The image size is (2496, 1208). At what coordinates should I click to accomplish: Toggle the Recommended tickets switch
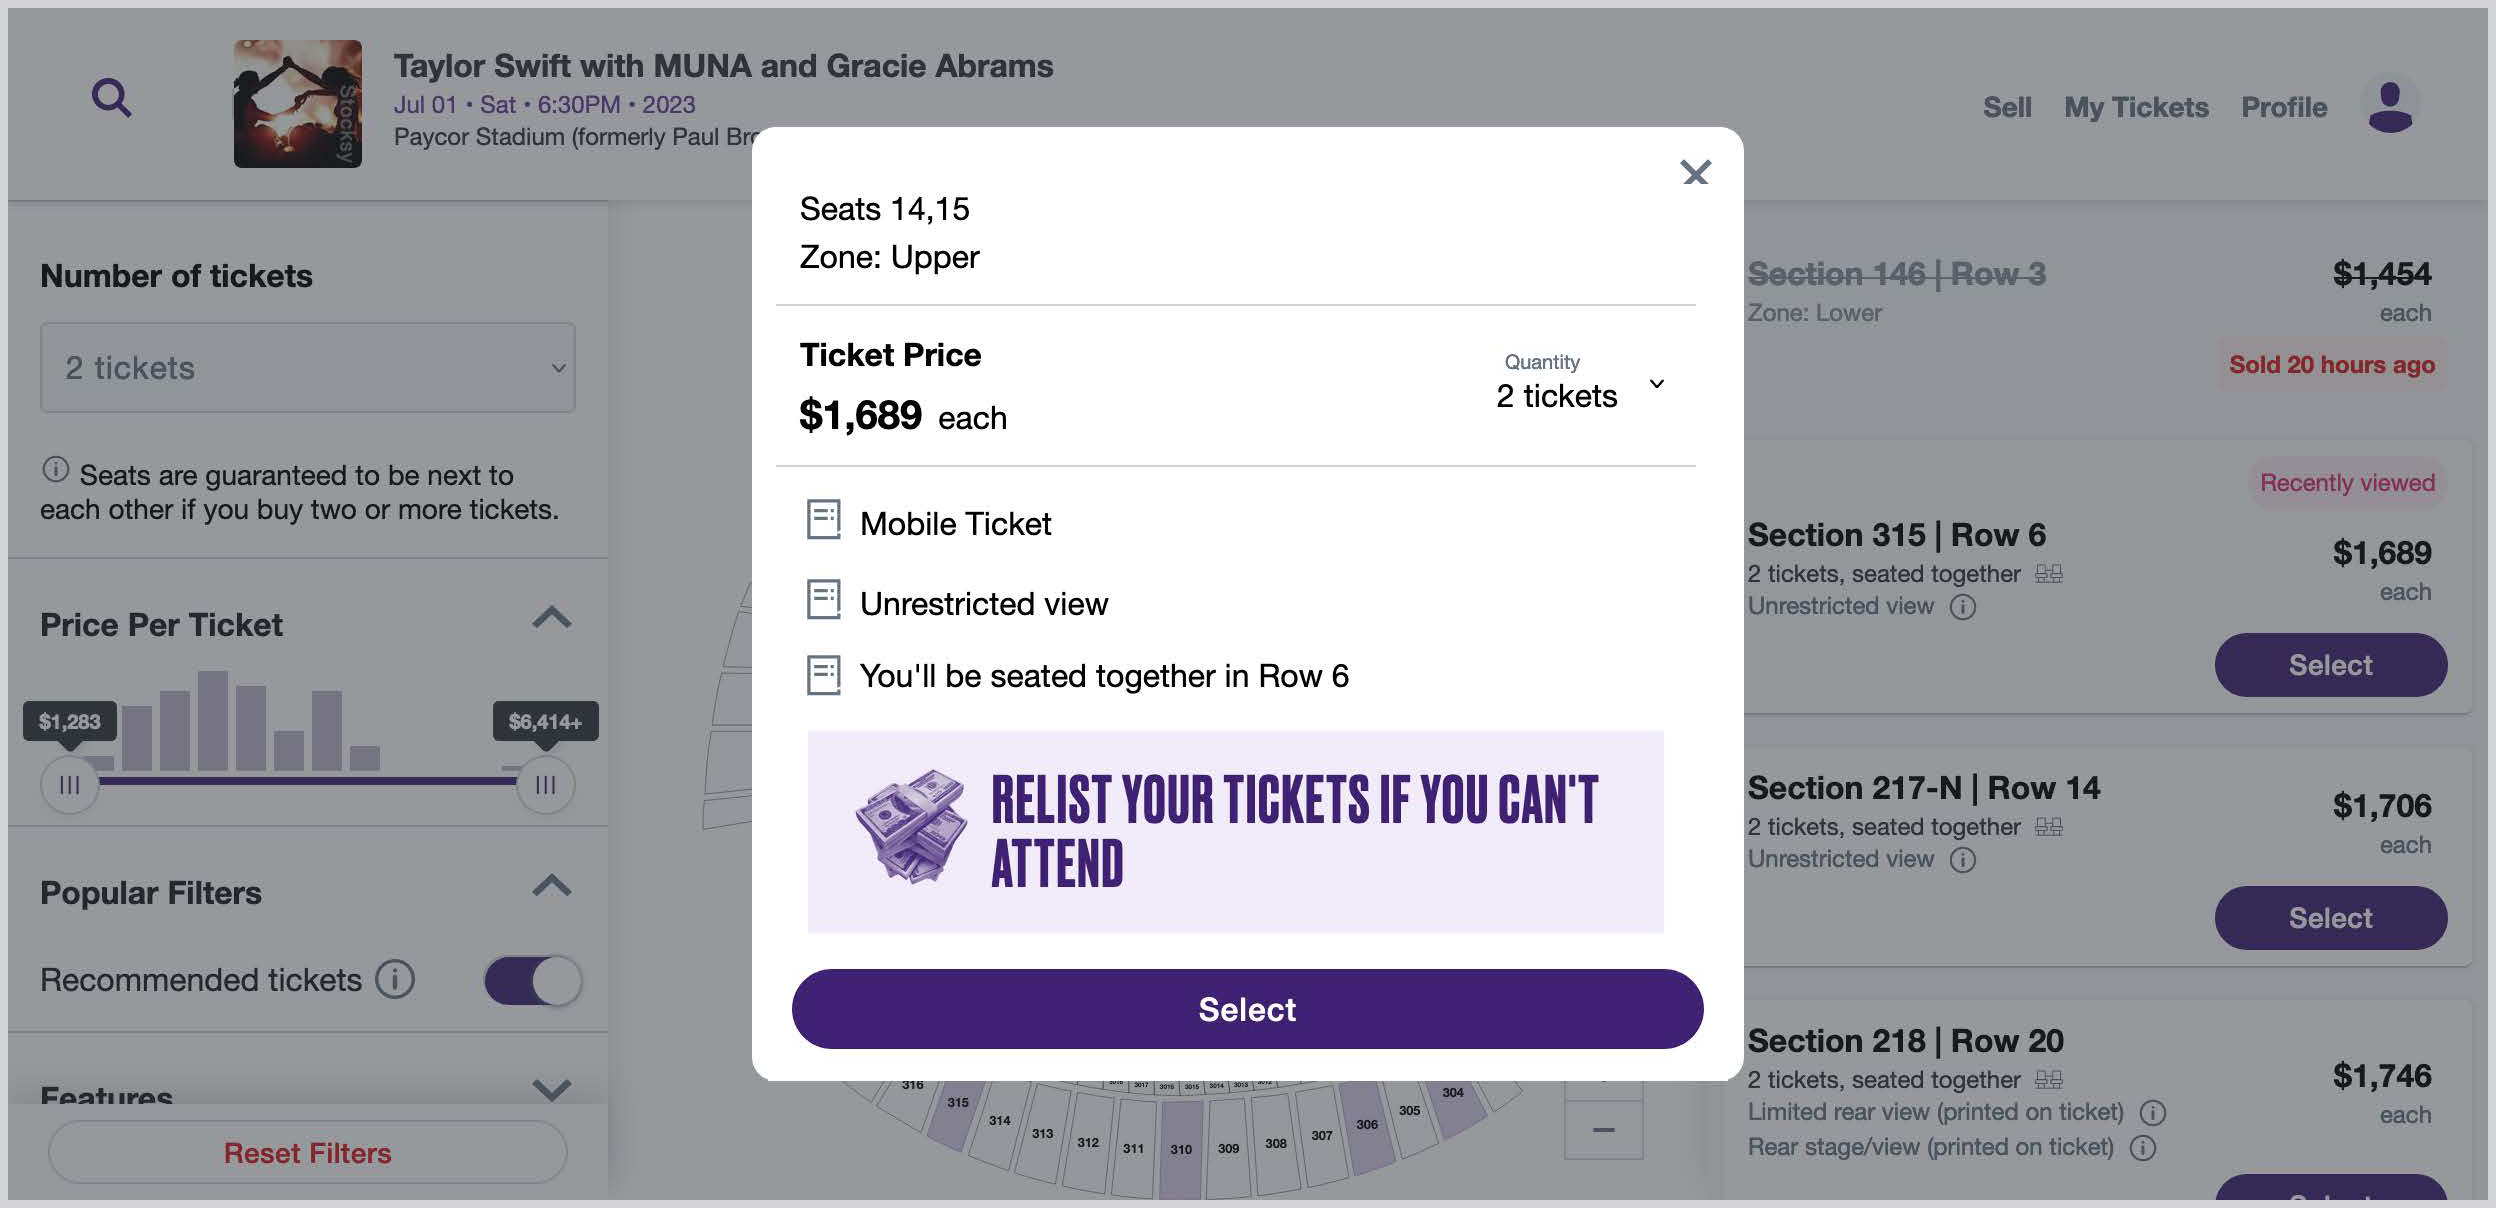coord(533,981)
